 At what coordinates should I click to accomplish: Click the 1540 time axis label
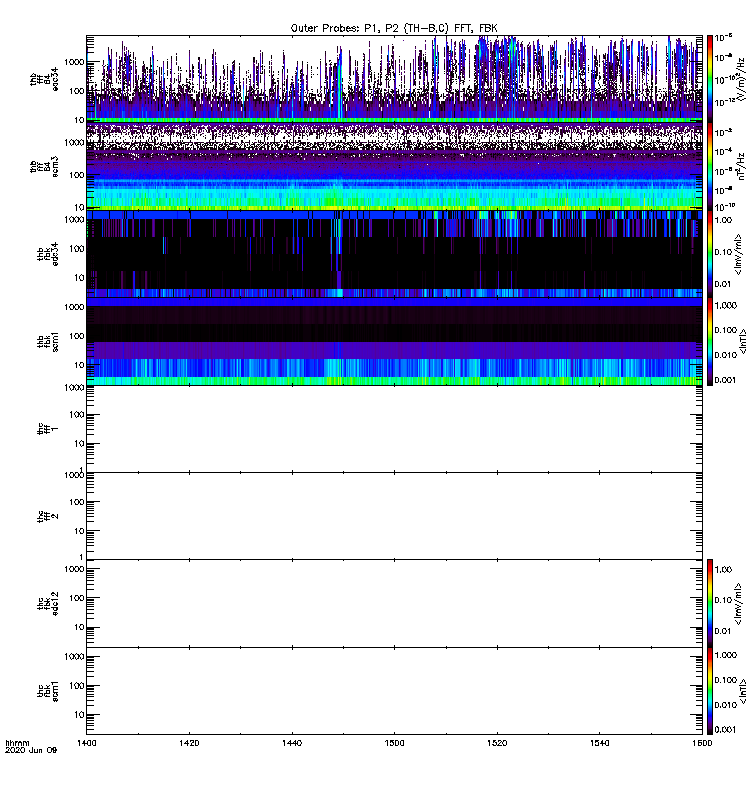tap(599, 743)
